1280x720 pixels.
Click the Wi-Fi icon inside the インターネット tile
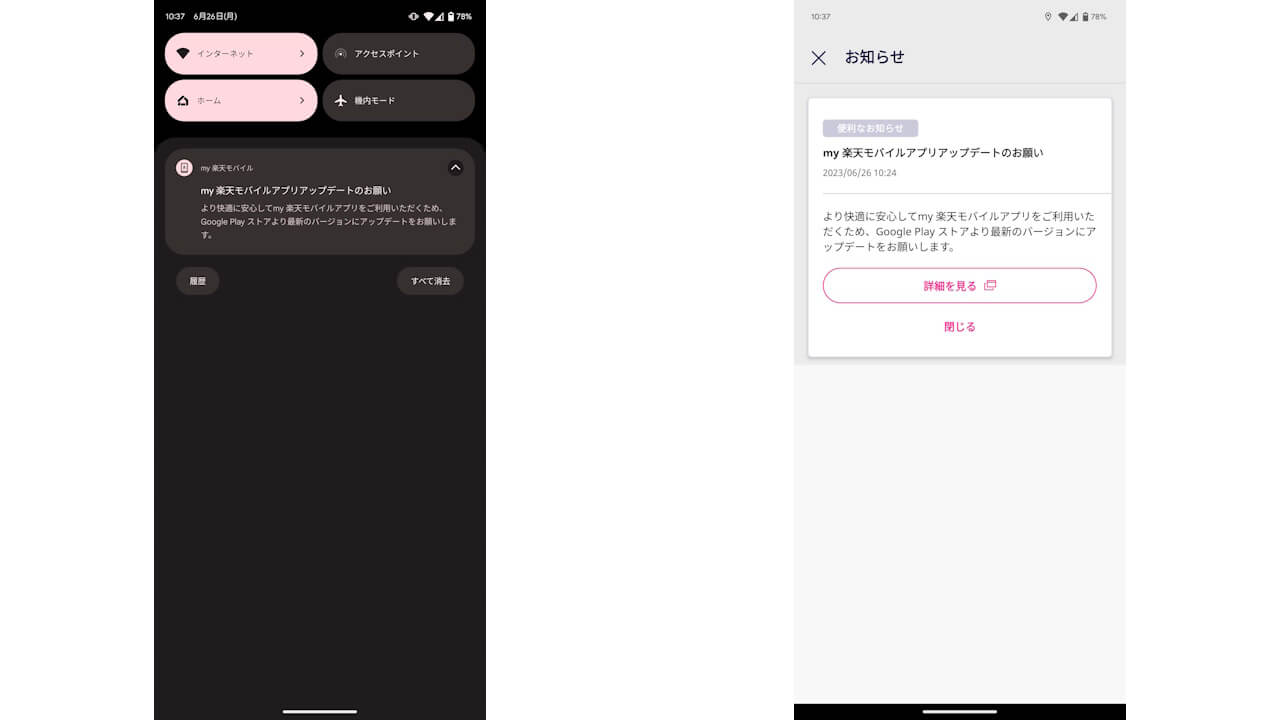[183, 53]
